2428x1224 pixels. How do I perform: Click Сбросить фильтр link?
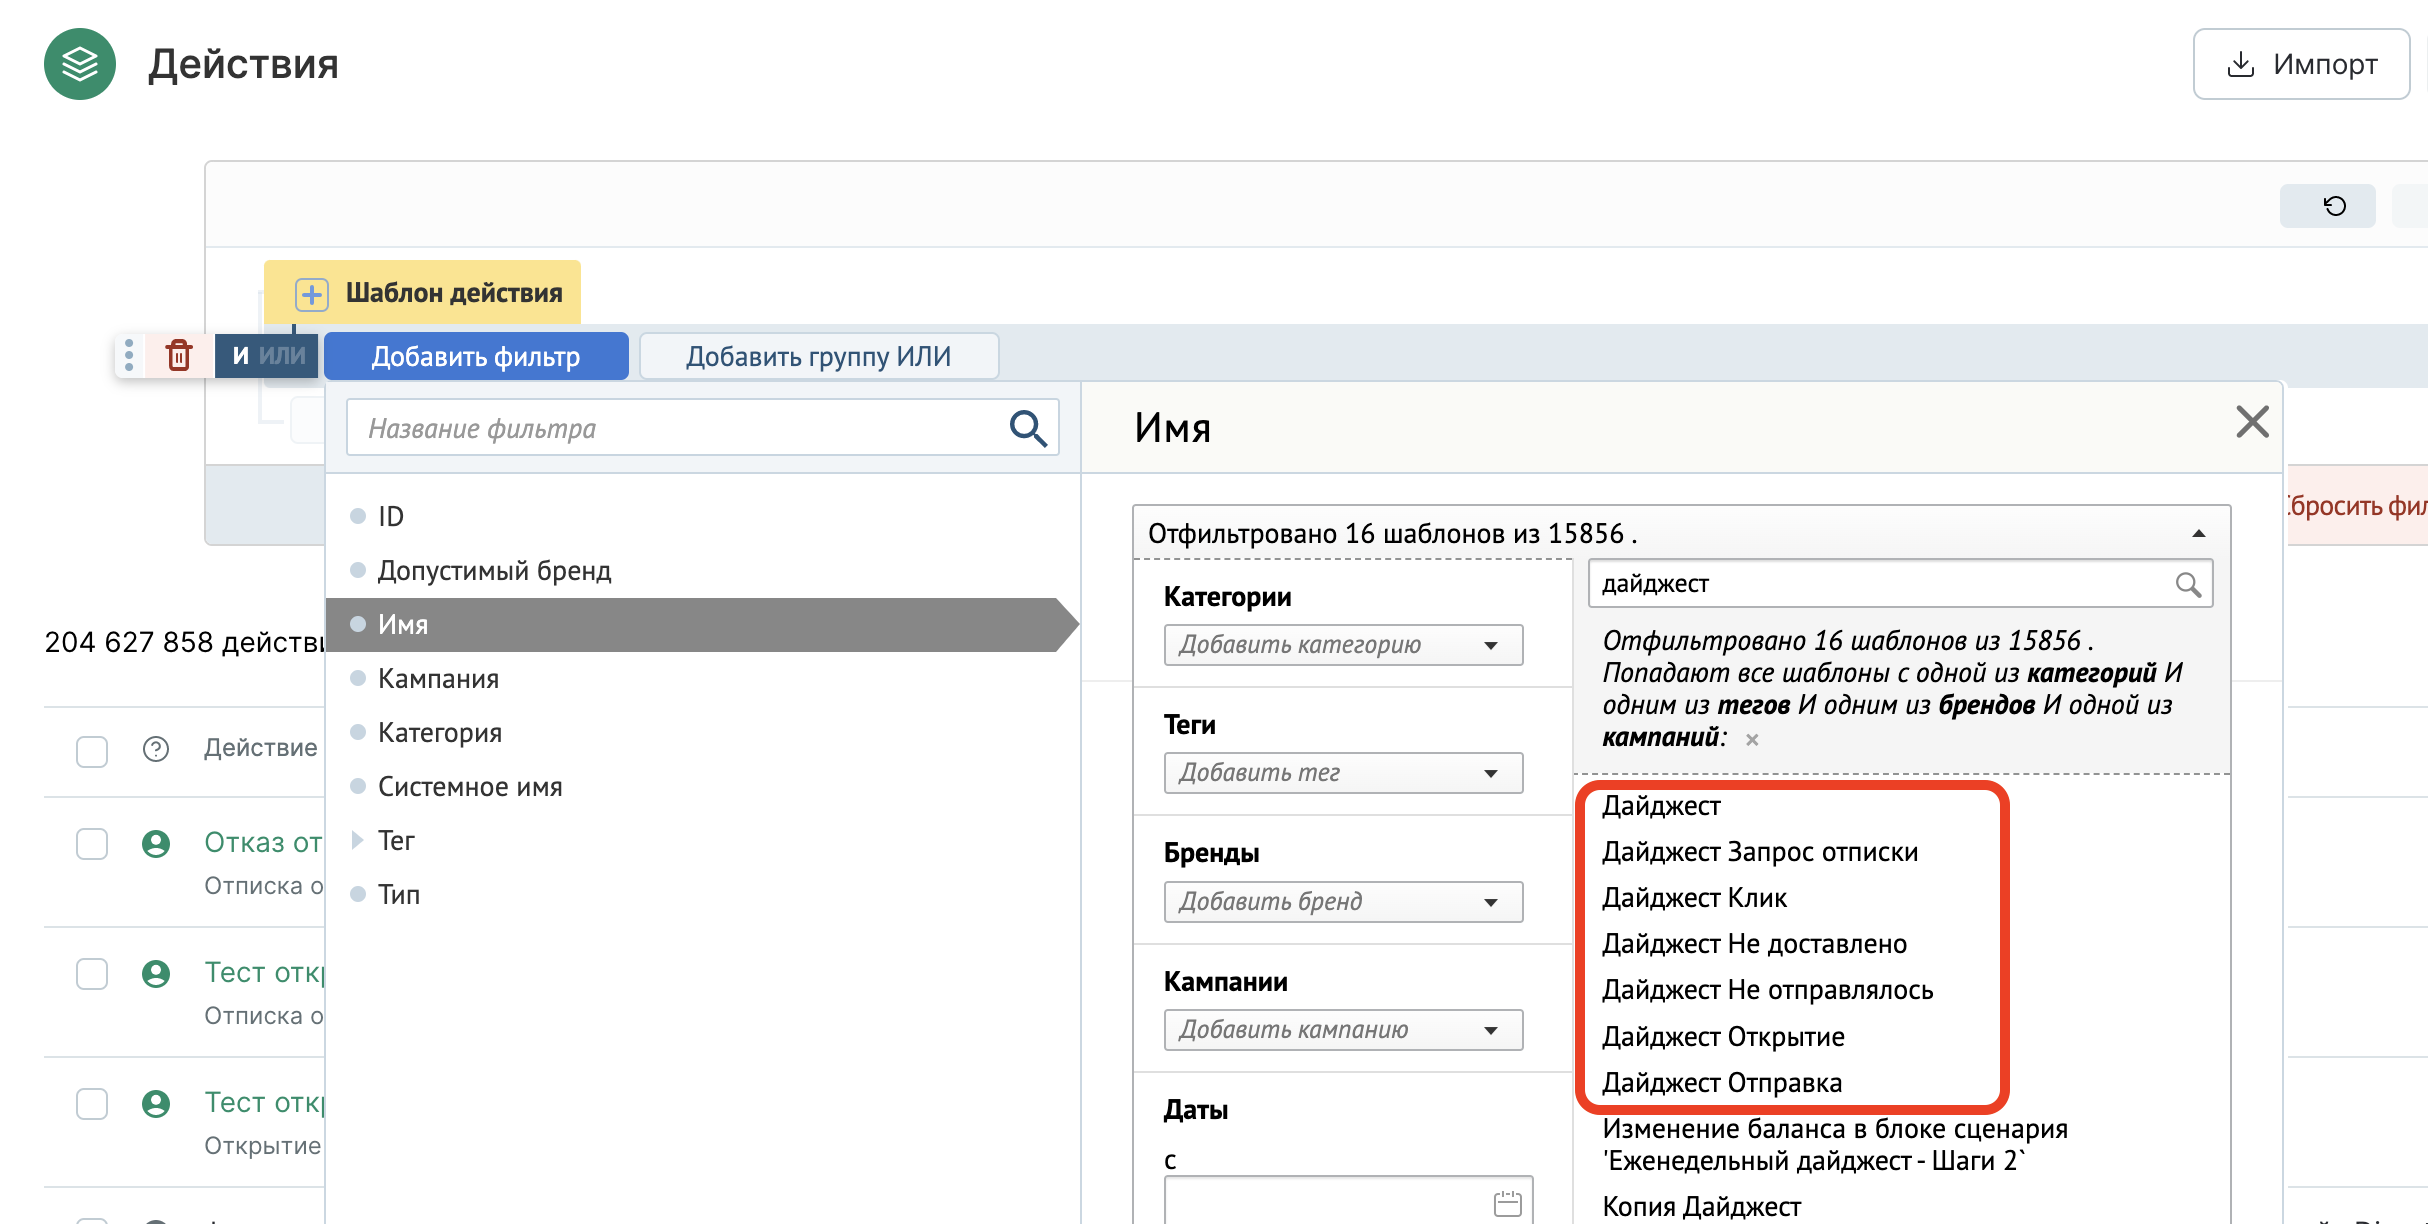click(x=2356, y=506)
